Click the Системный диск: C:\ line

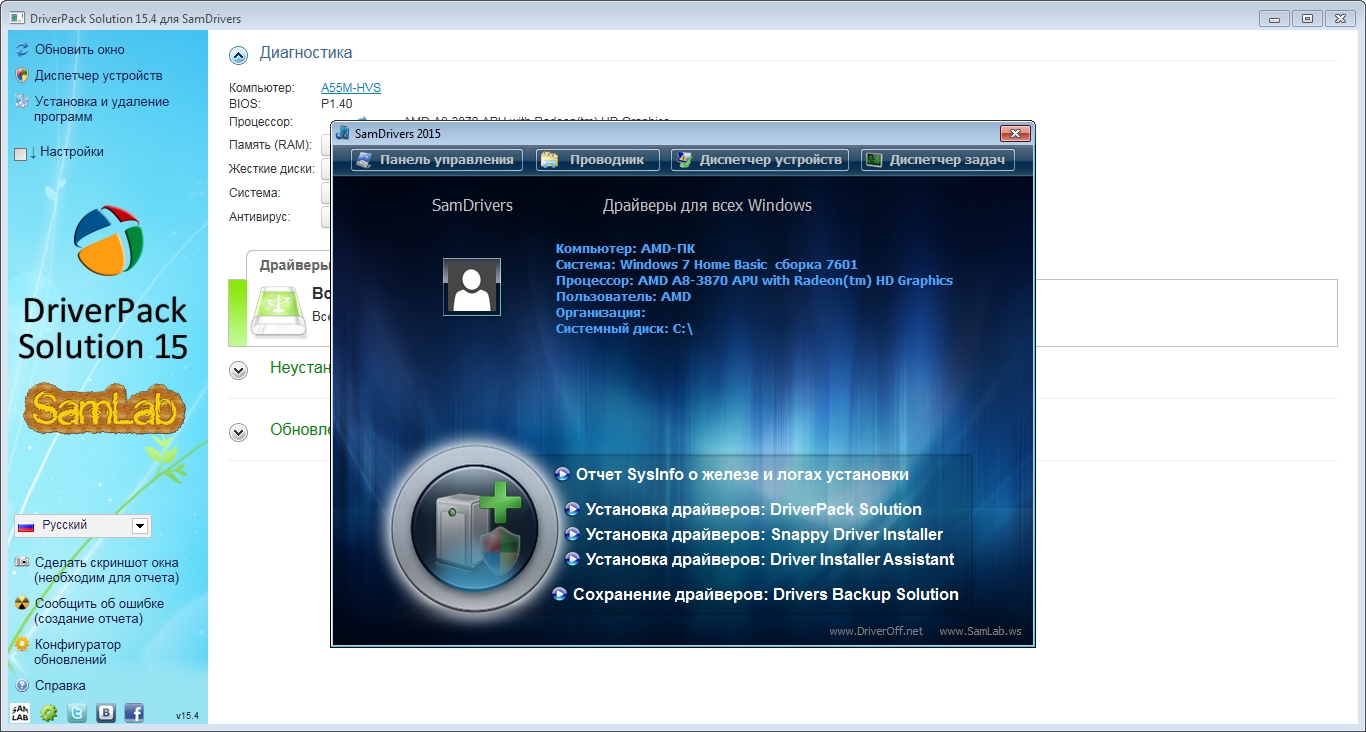point(624,328)
